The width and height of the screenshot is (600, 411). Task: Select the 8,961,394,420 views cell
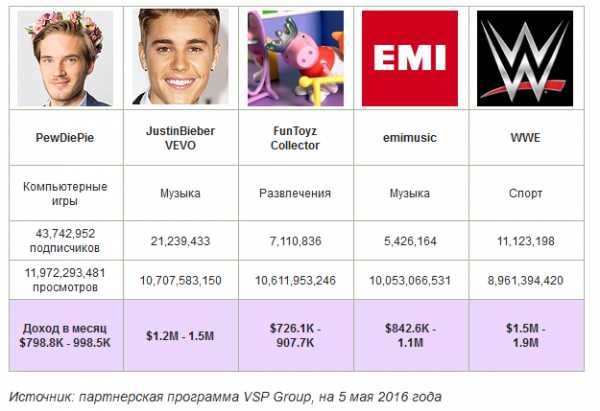coord(527,280)
